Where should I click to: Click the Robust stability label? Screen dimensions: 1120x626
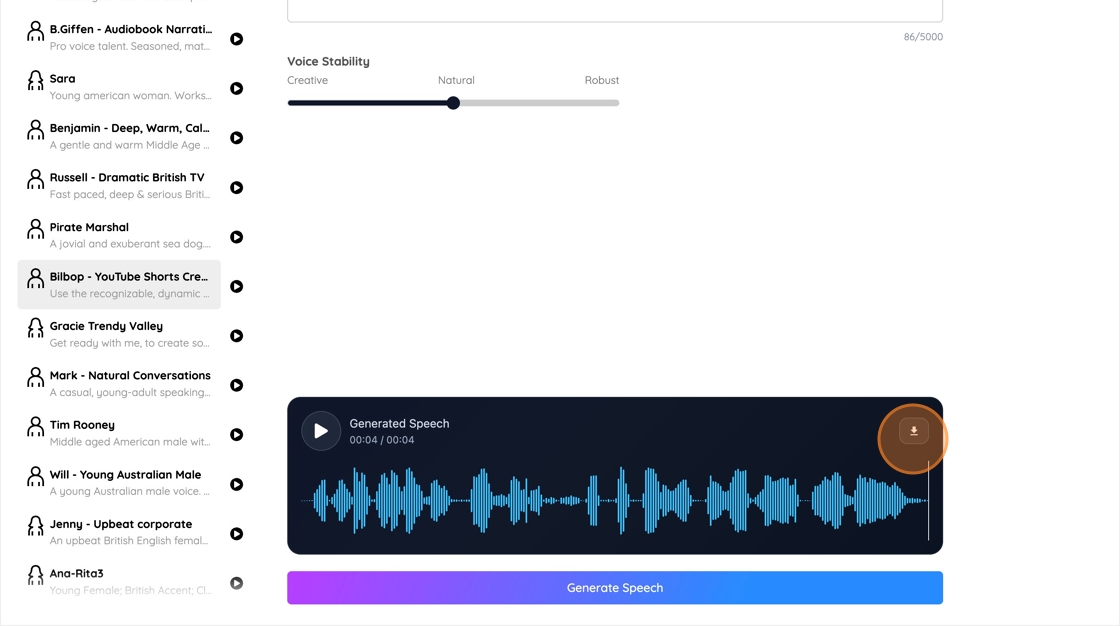coord(601,80)
